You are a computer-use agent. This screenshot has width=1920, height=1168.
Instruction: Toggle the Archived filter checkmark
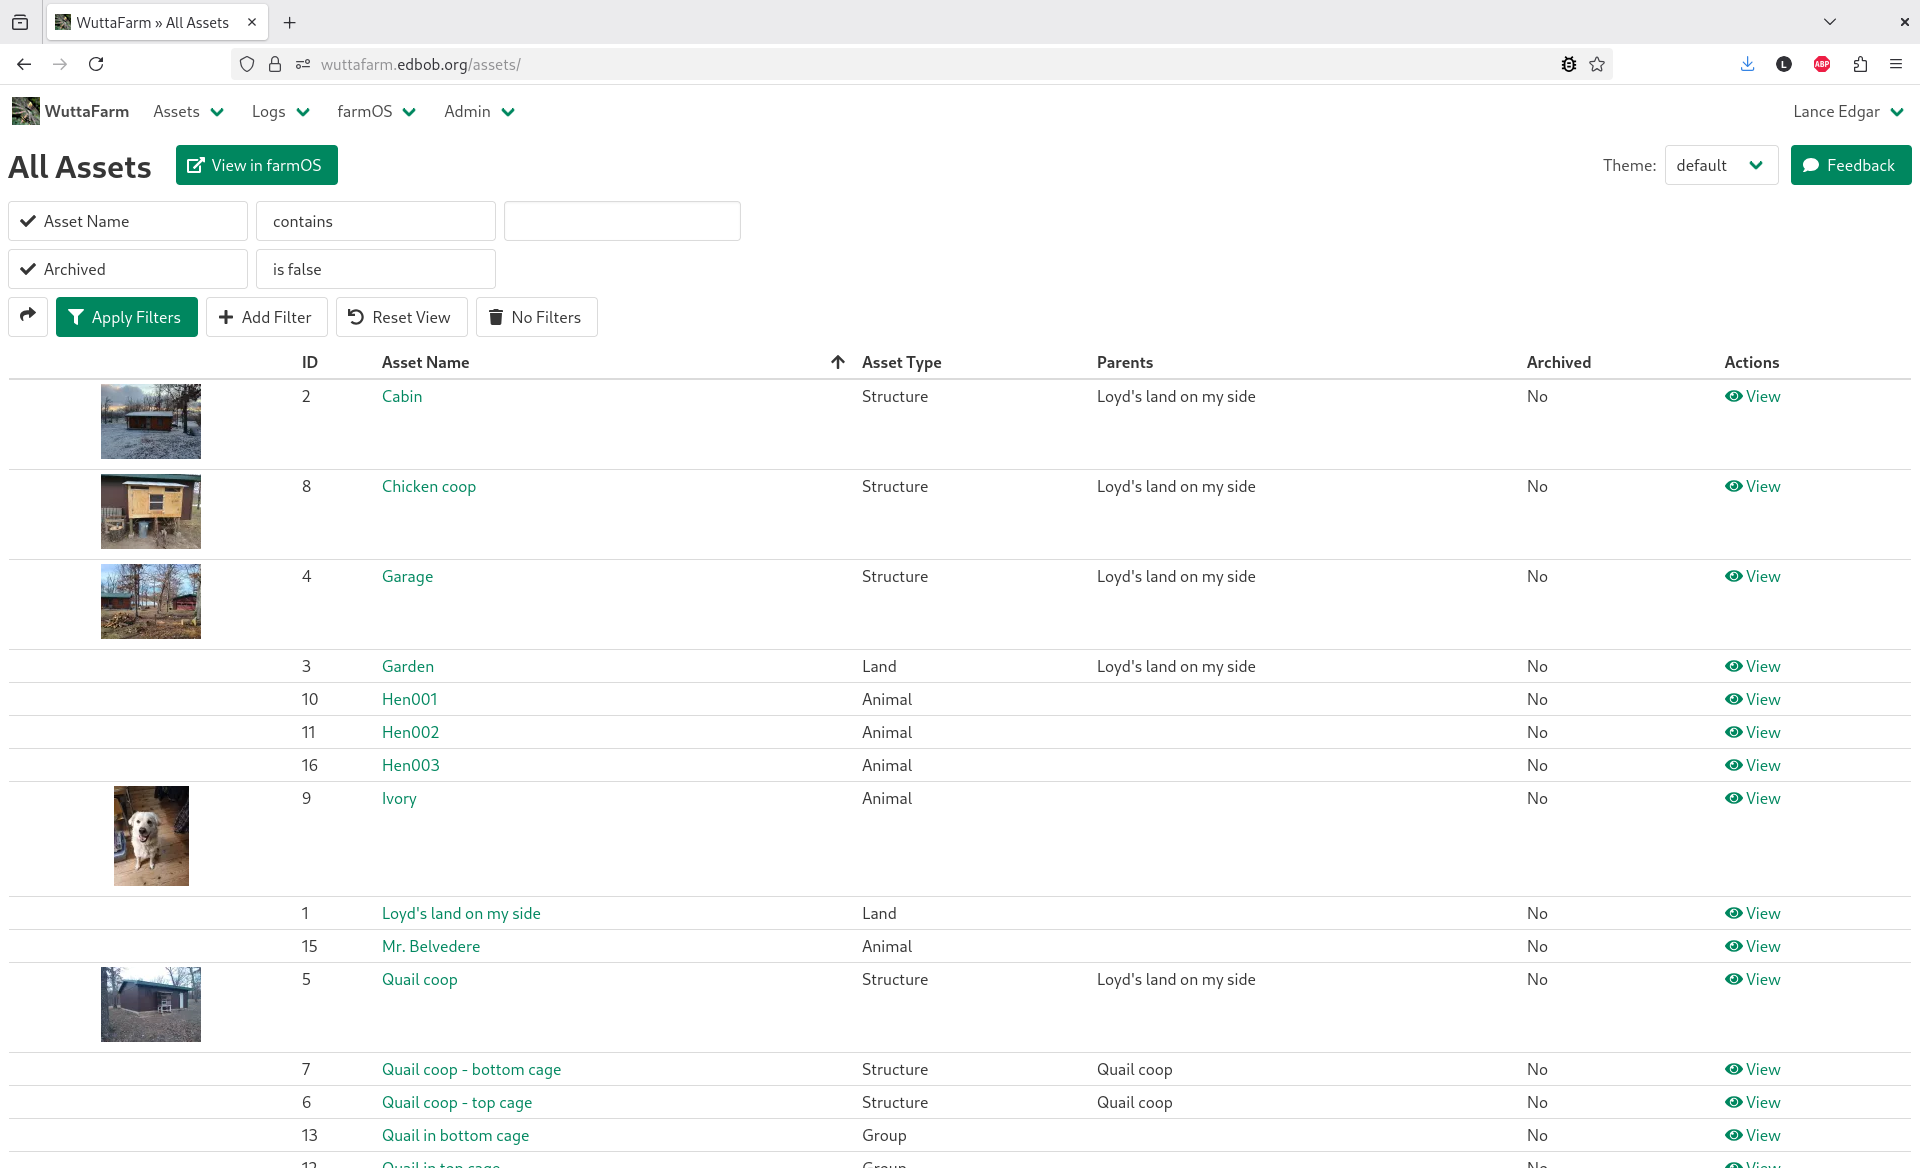(29, 268)
